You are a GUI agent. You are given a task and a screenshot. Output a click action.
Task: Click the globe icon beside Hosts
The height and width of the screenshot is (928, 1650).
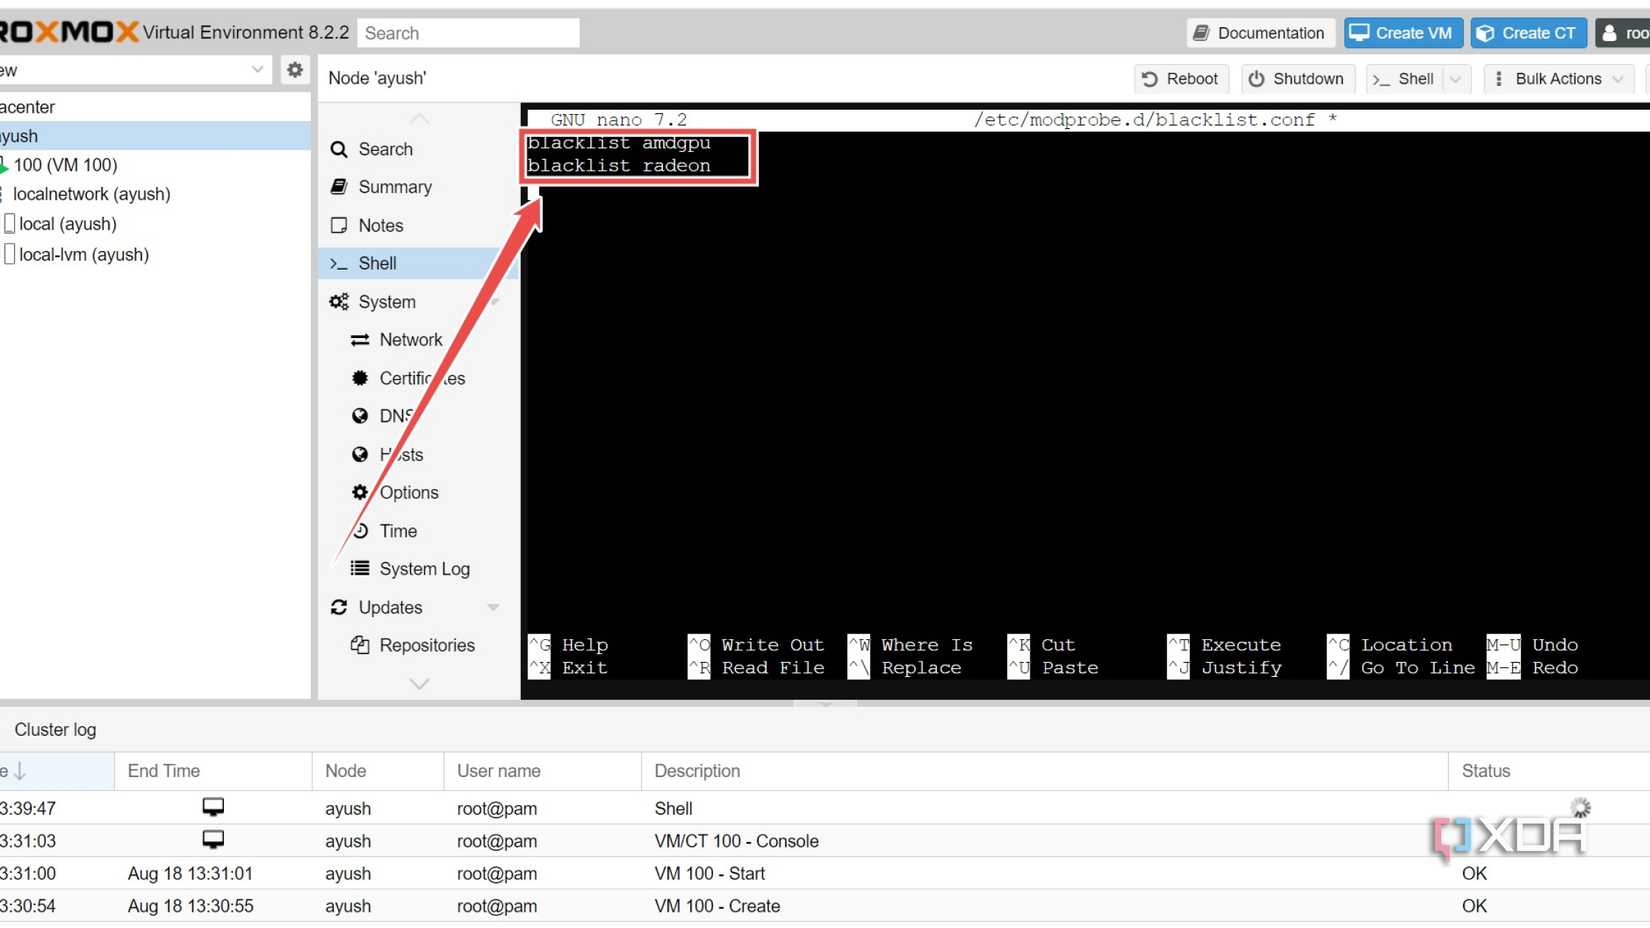pos(360,454)
